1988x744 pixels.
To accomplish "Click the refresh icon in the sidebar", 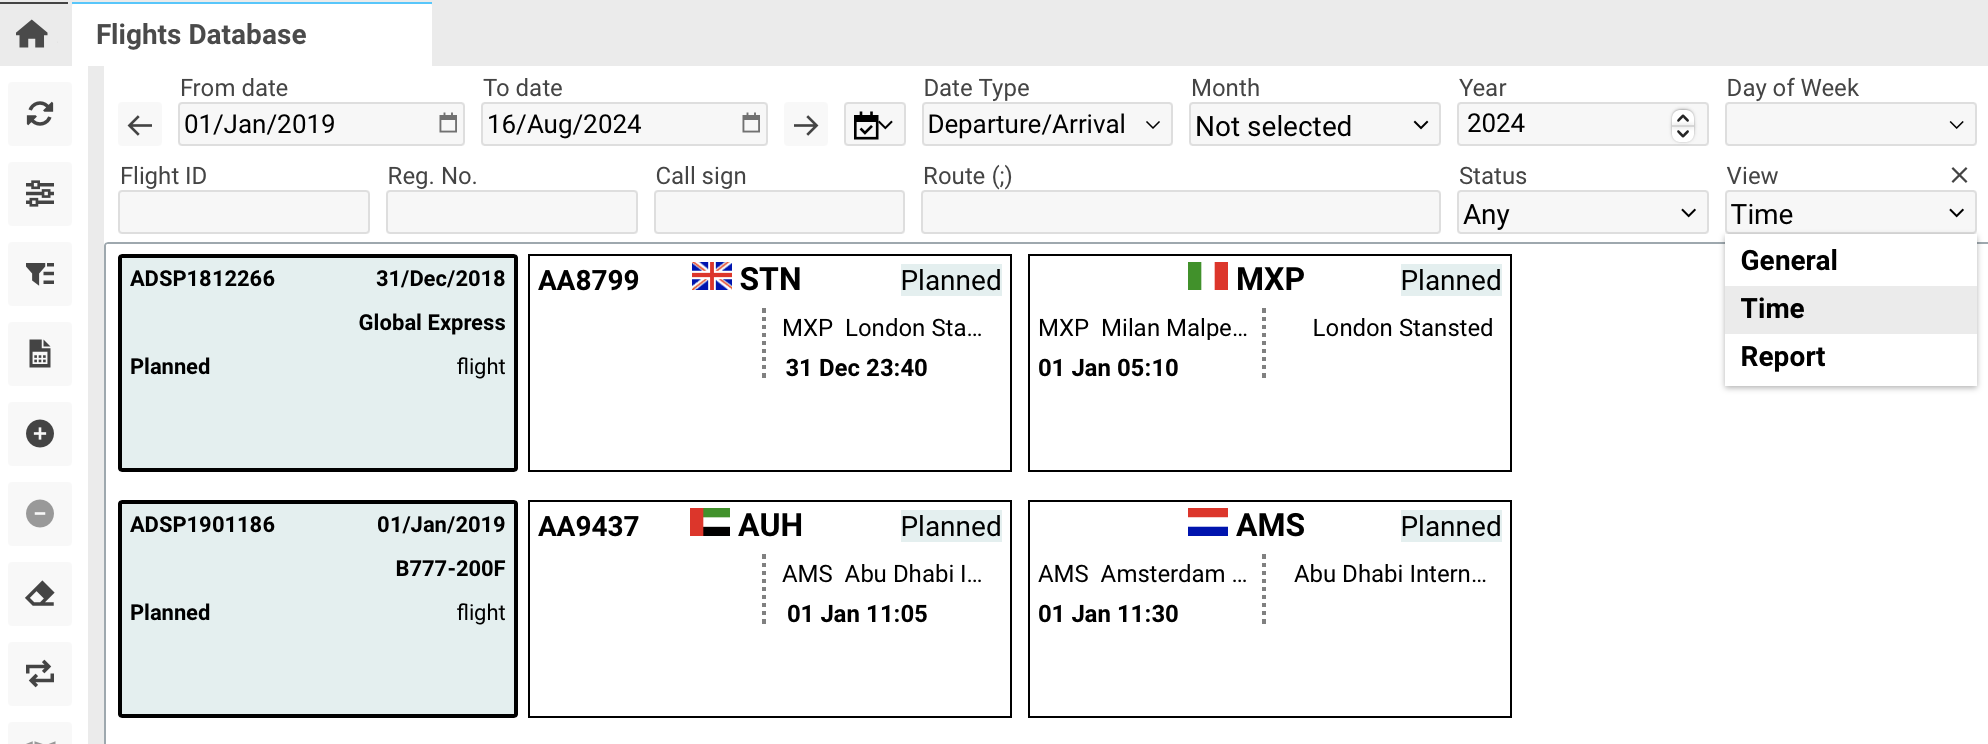I will pos(40,114).
